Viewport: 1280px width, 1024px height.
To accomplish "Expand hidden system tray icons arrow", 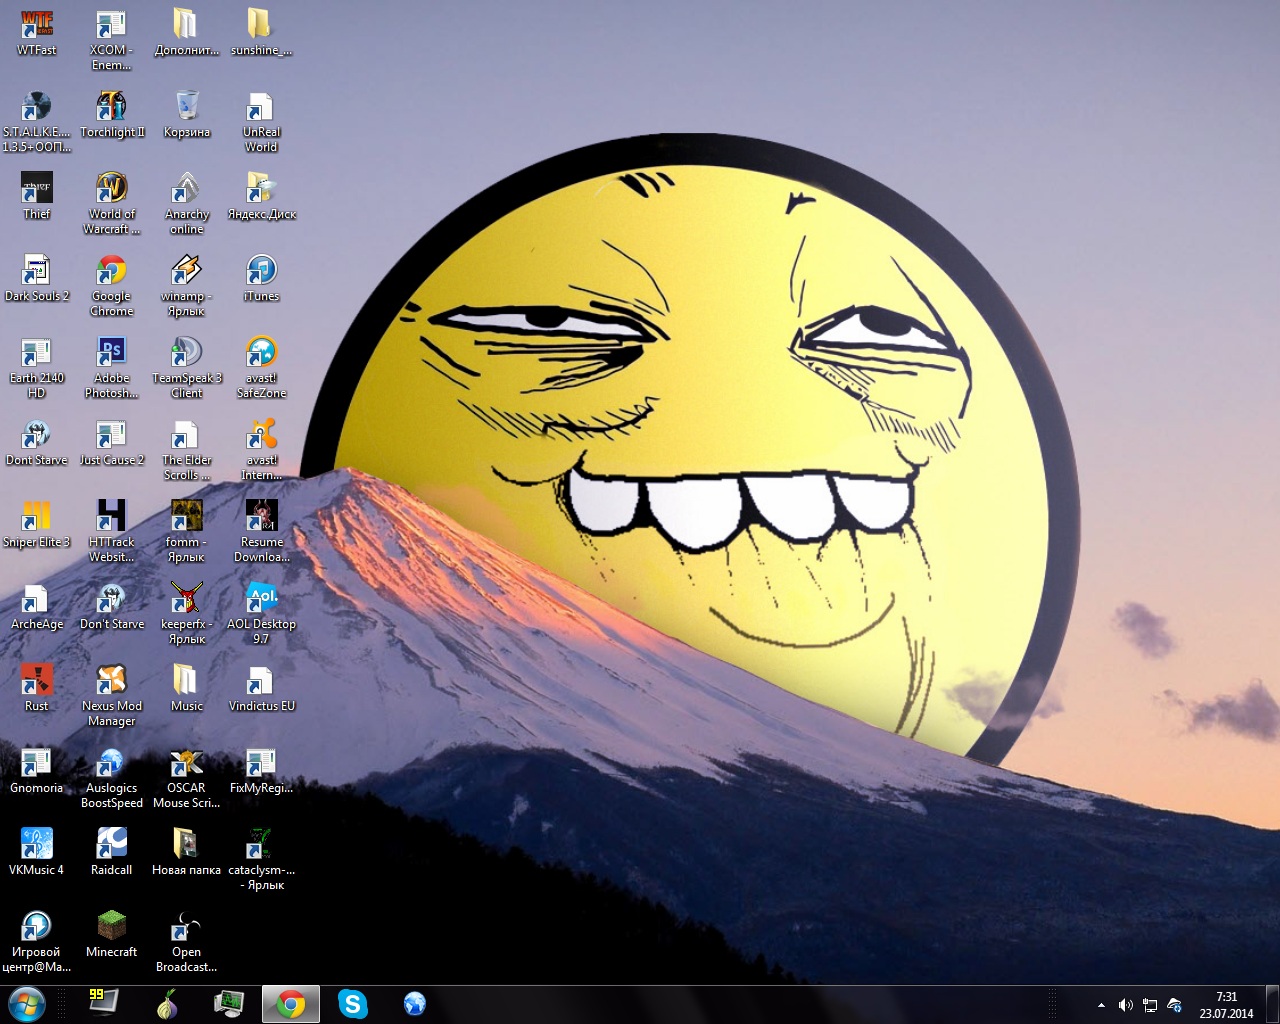I will [1101, 1005].
